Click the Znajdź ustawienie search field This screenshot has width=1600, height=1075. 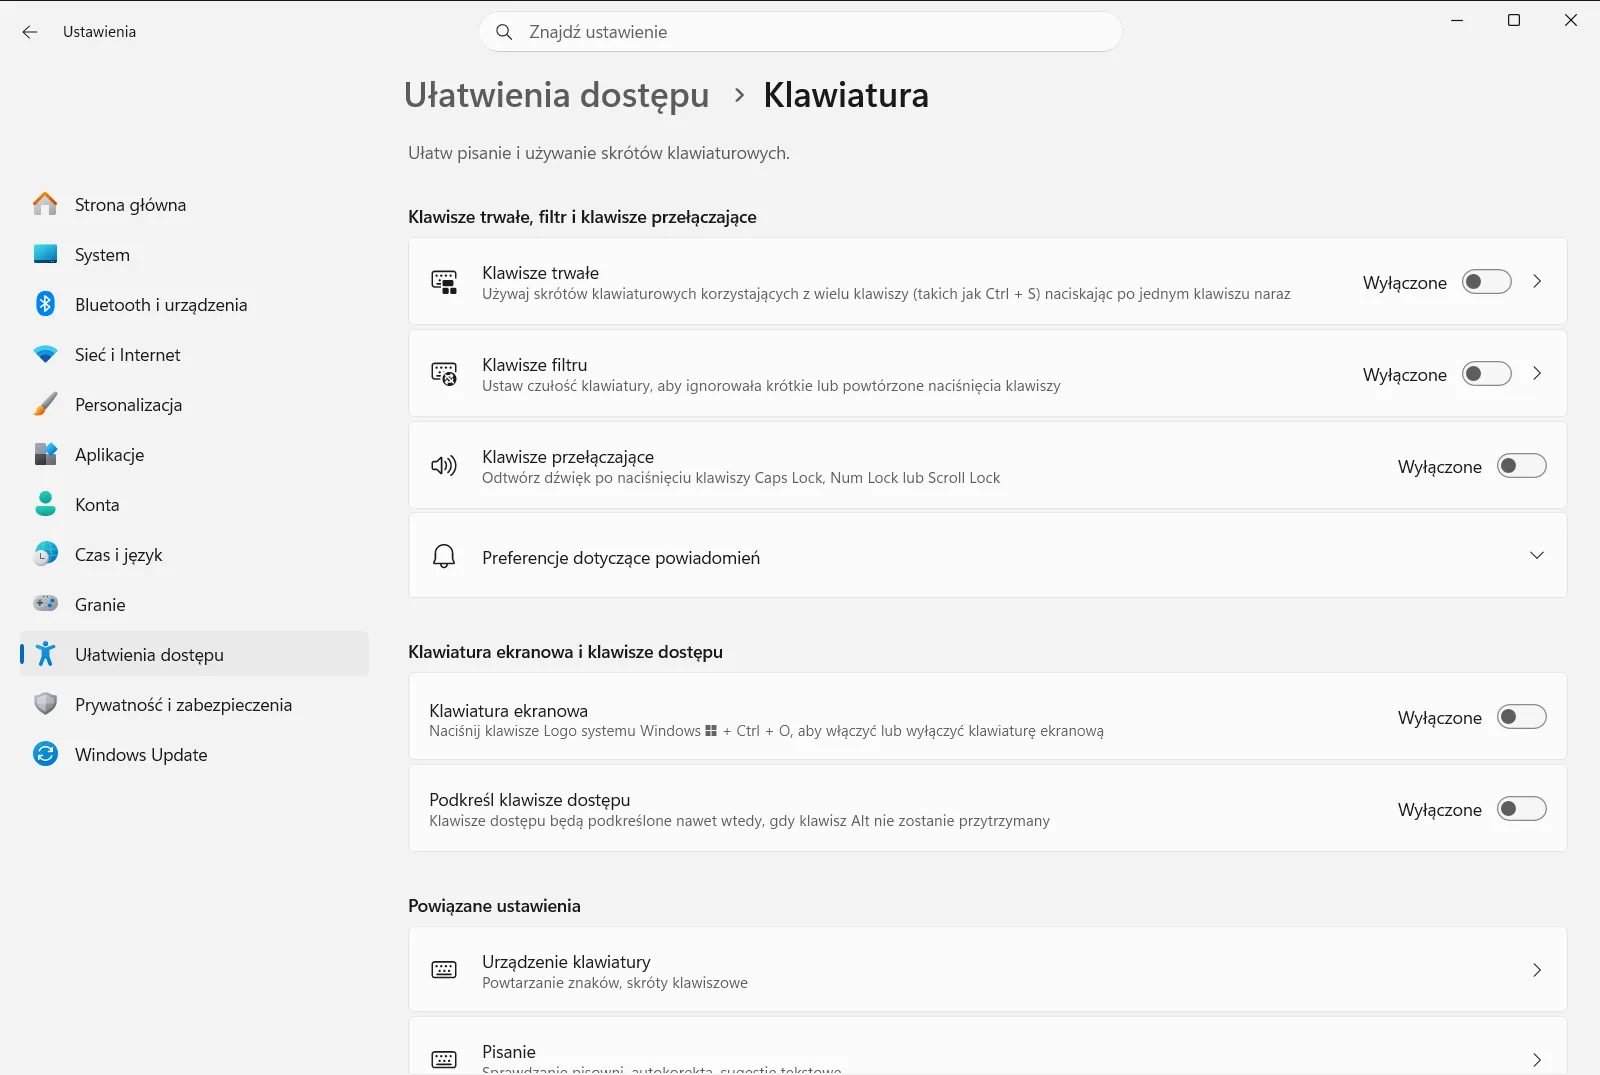[x=800, y=32]
